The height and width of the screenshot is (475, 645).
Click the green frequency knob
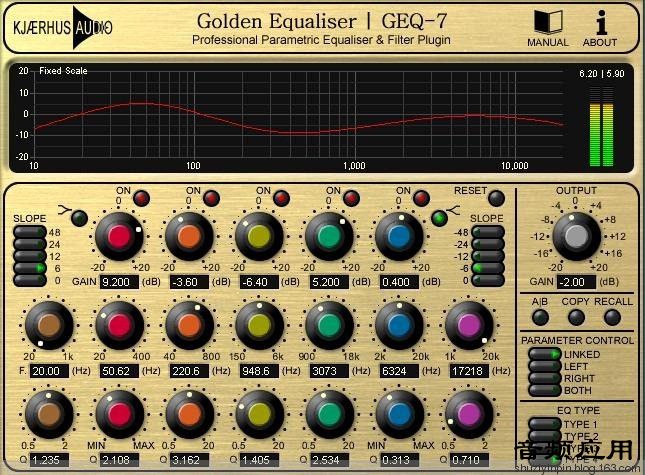tap(329, 325)
